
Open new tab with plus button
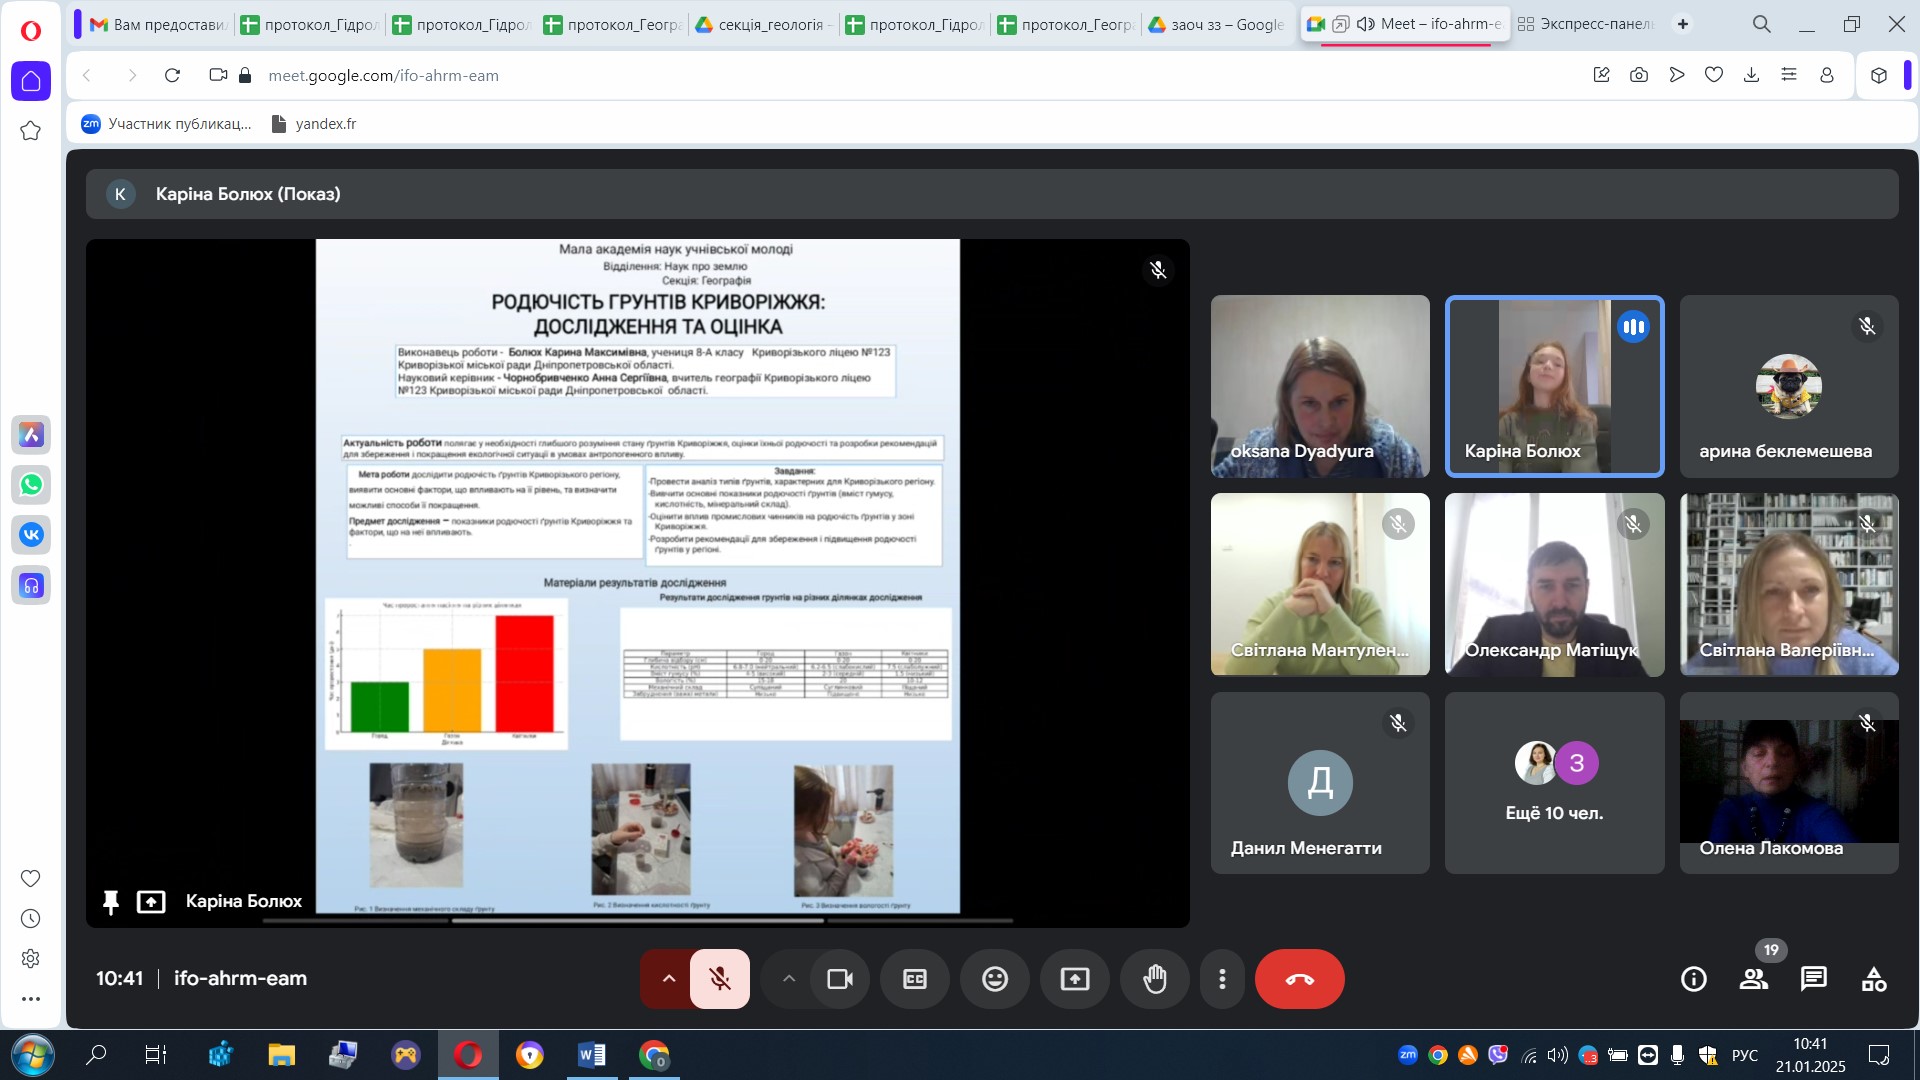(x=1684, y=24)
